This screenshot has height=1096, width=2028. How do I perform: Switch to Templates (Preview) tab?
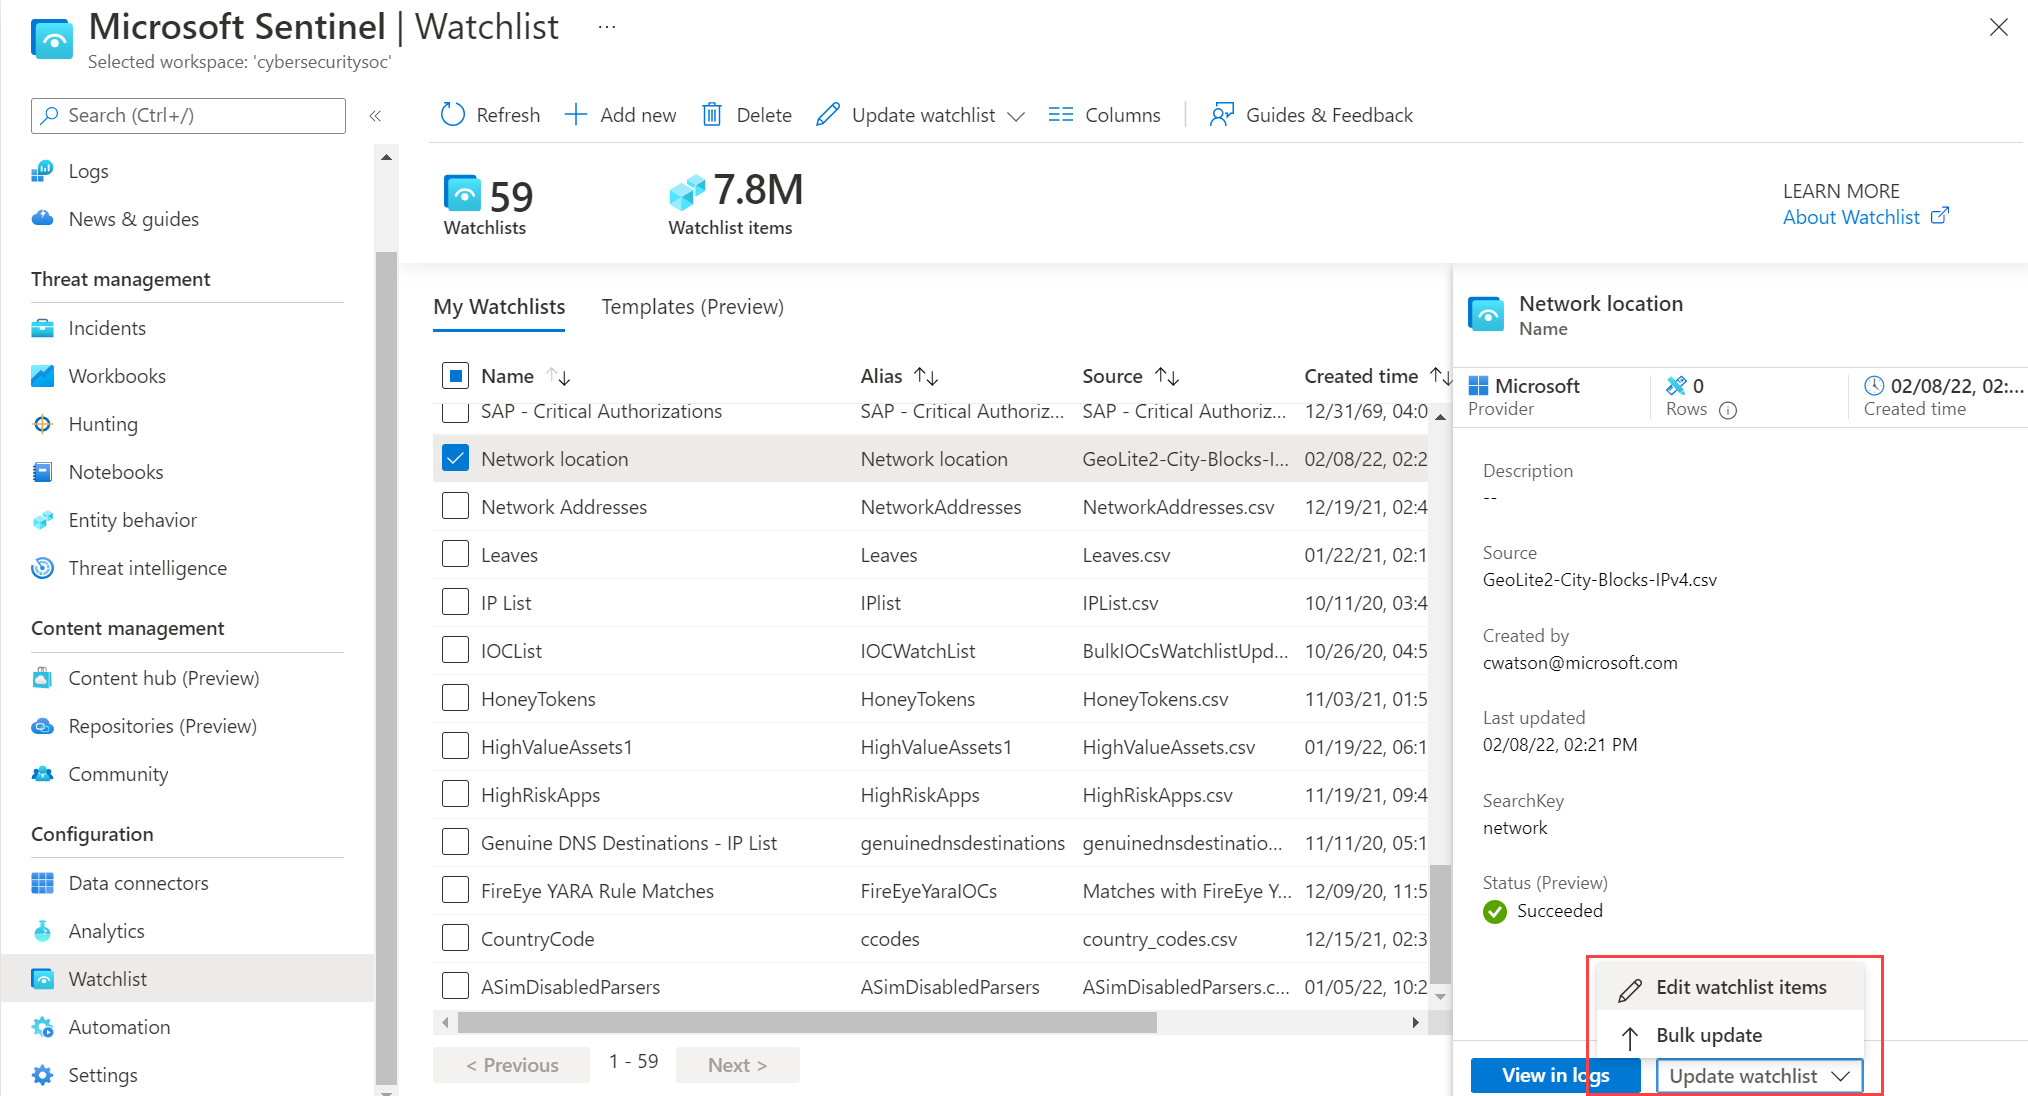(x=692, y=307)
